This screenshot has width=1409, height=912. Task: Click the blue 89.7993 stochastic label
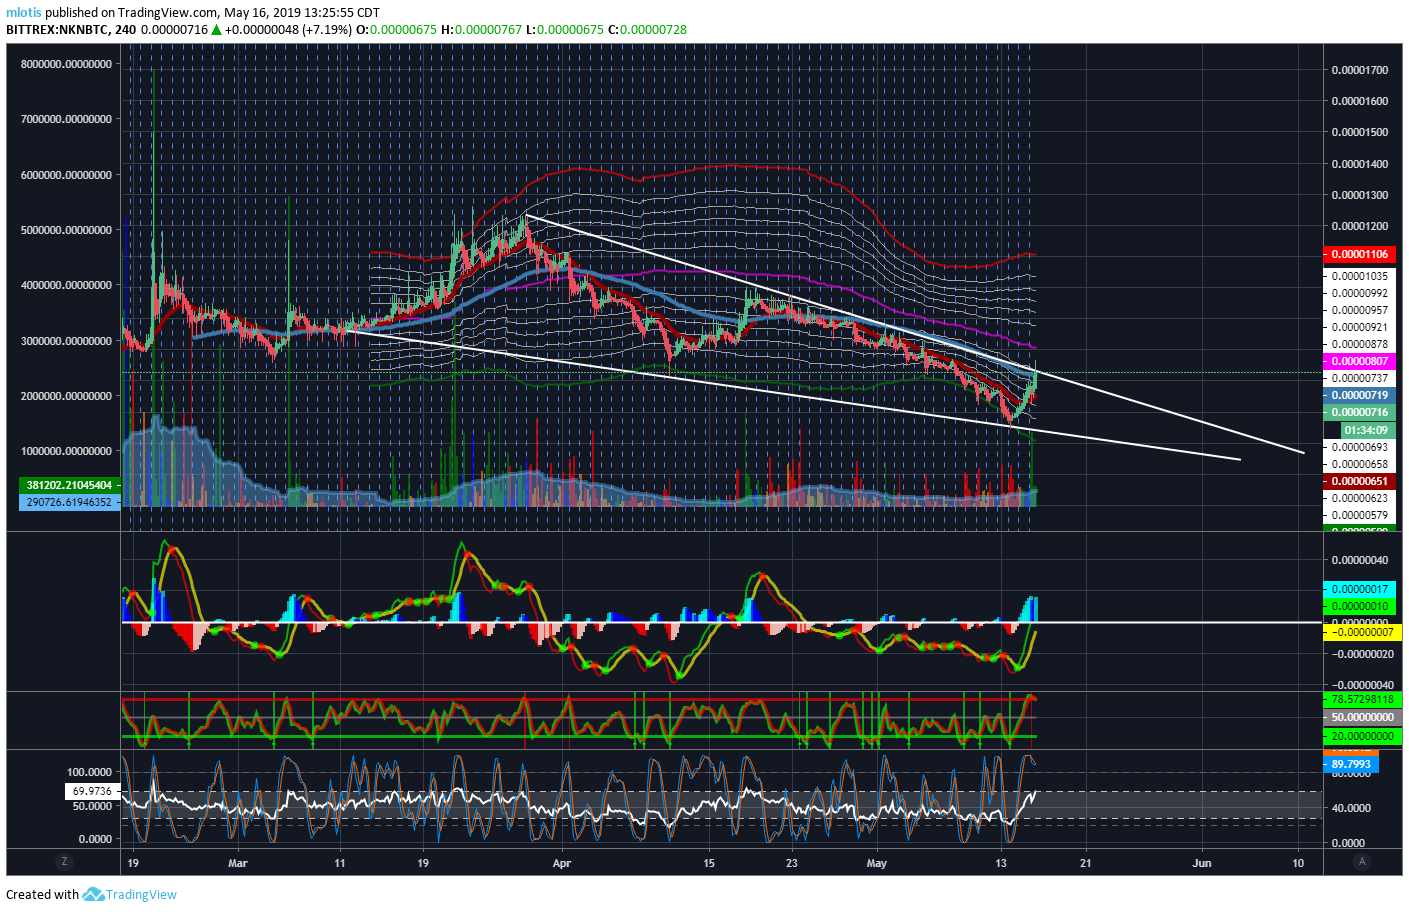pos(1351,764)
